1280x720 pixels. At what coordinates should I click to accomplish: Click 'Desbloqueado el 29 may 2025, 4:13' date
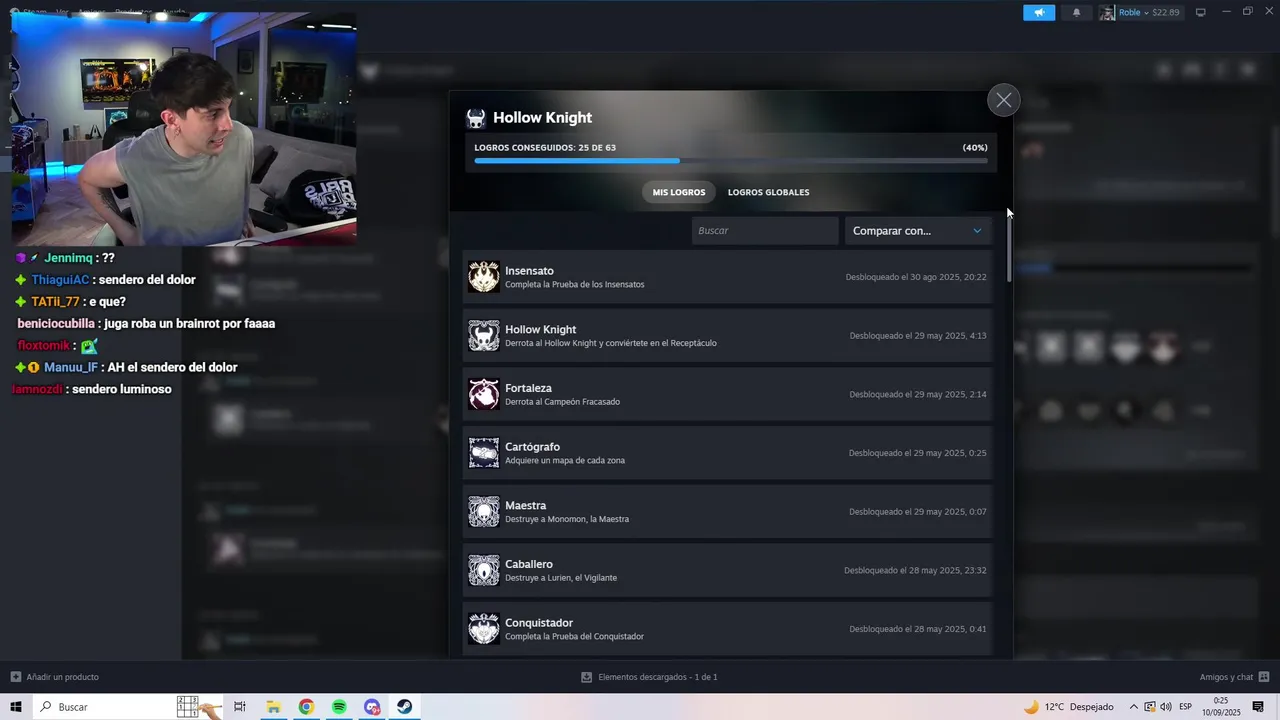tap(918, 336)
